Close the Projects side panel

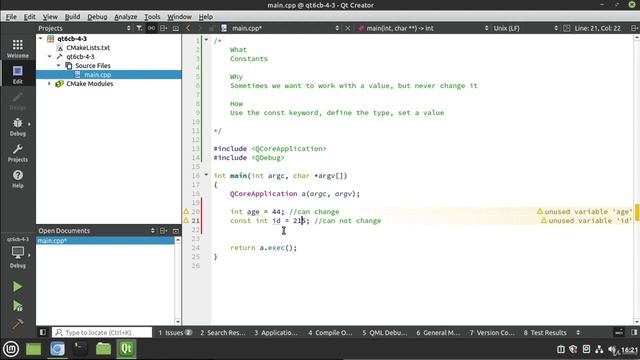click(176, 28)
